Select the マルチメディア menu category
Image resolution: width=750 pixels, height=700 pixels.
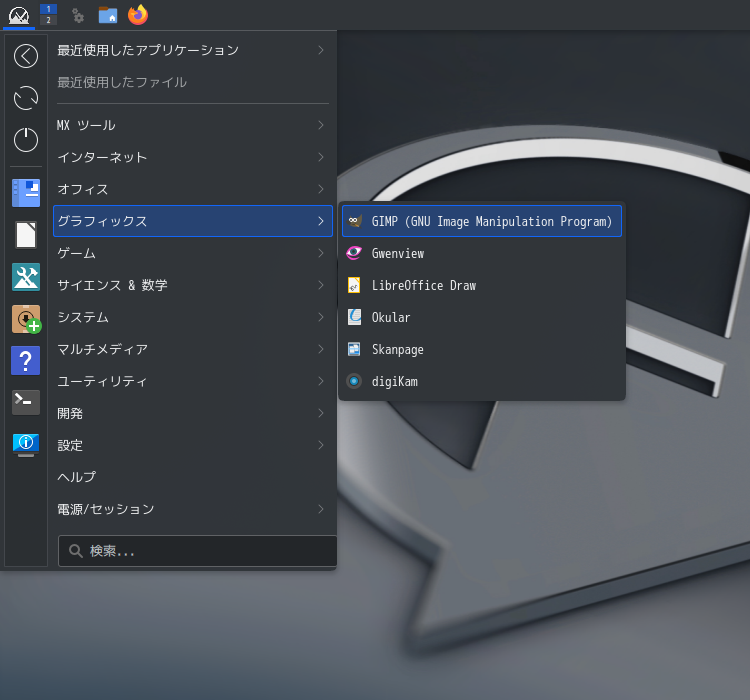[x=192, y=349]
